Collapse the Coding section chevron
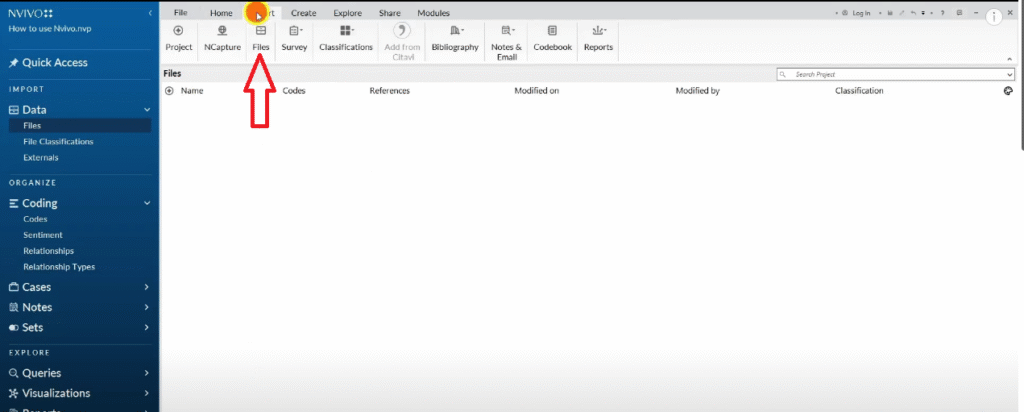 pyautogui.click(x=147, y=203)
